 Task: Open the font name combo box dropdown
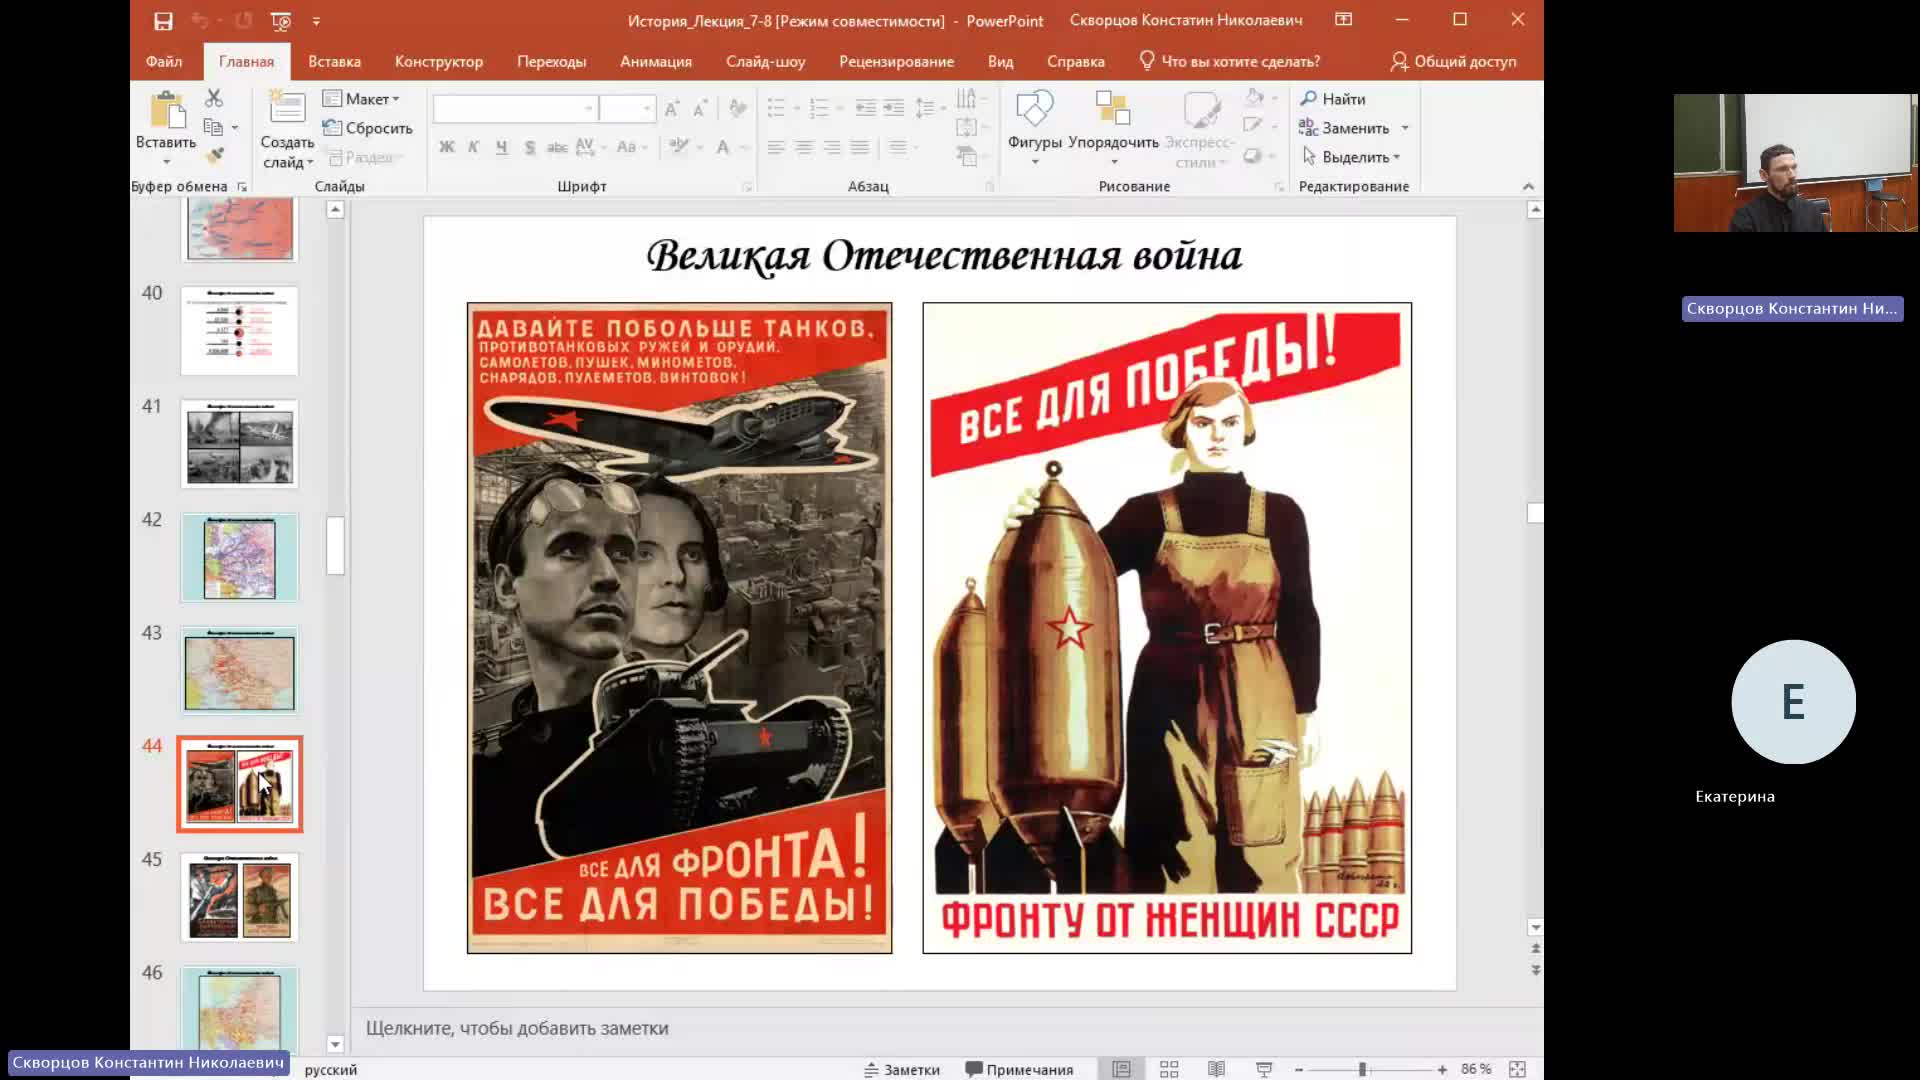589,108
